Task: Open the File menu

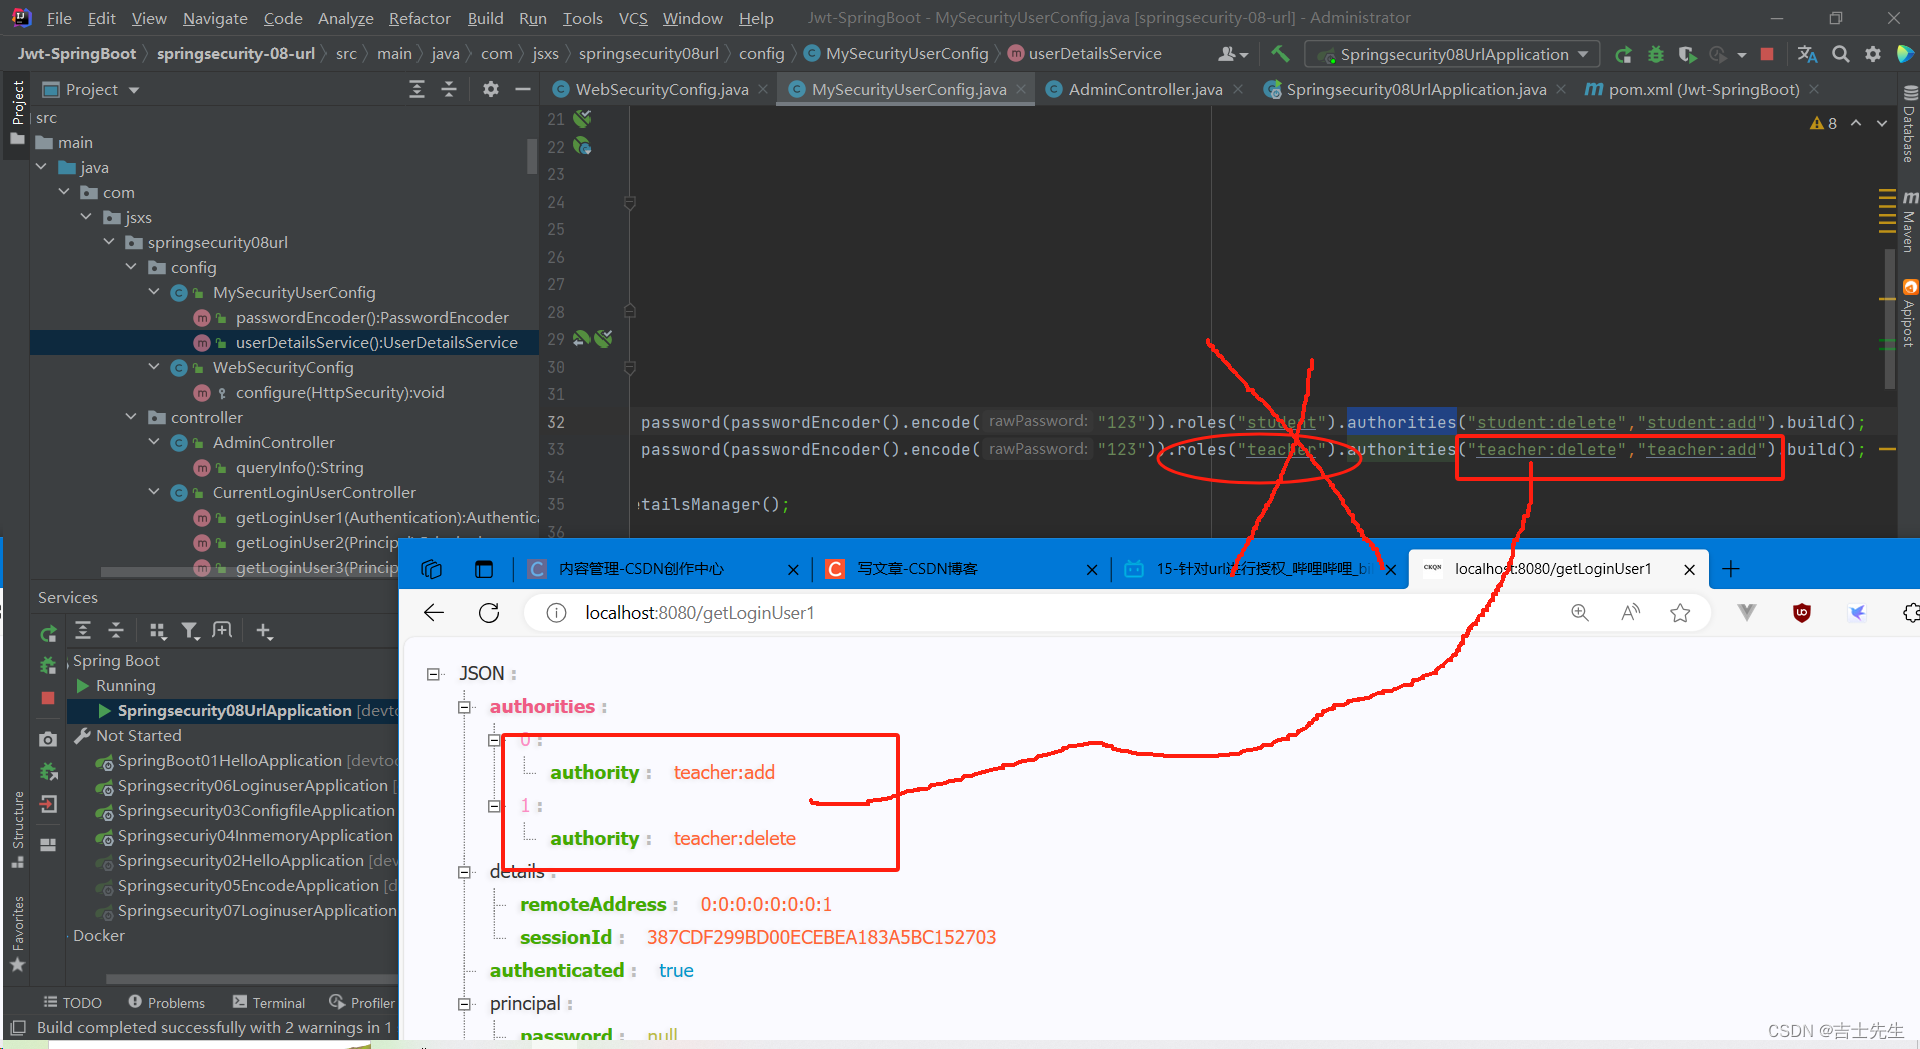Action: (59, 18)
